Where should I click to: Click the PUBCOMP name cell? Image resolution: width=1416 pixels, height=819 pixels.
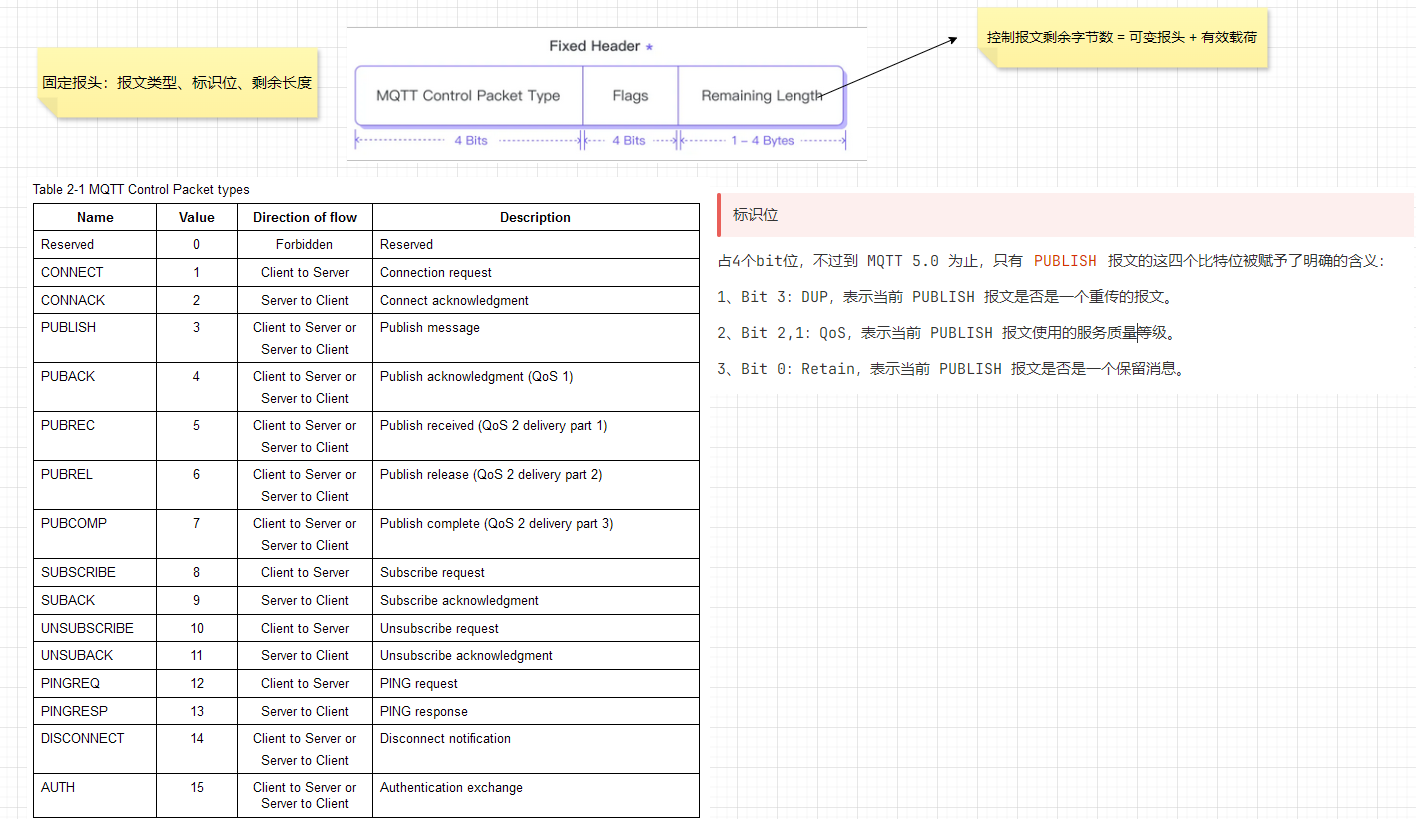95,534
